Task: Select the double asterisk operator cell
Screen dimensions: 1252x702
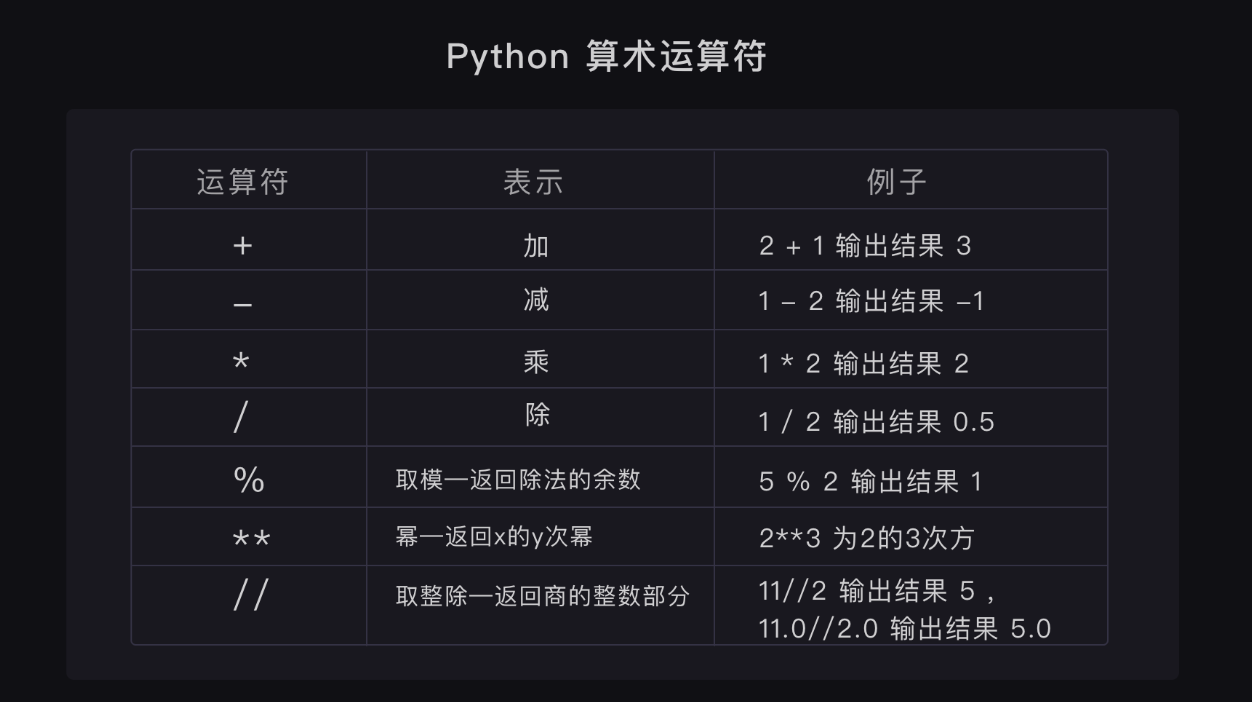Action: (x=251, y=539)
